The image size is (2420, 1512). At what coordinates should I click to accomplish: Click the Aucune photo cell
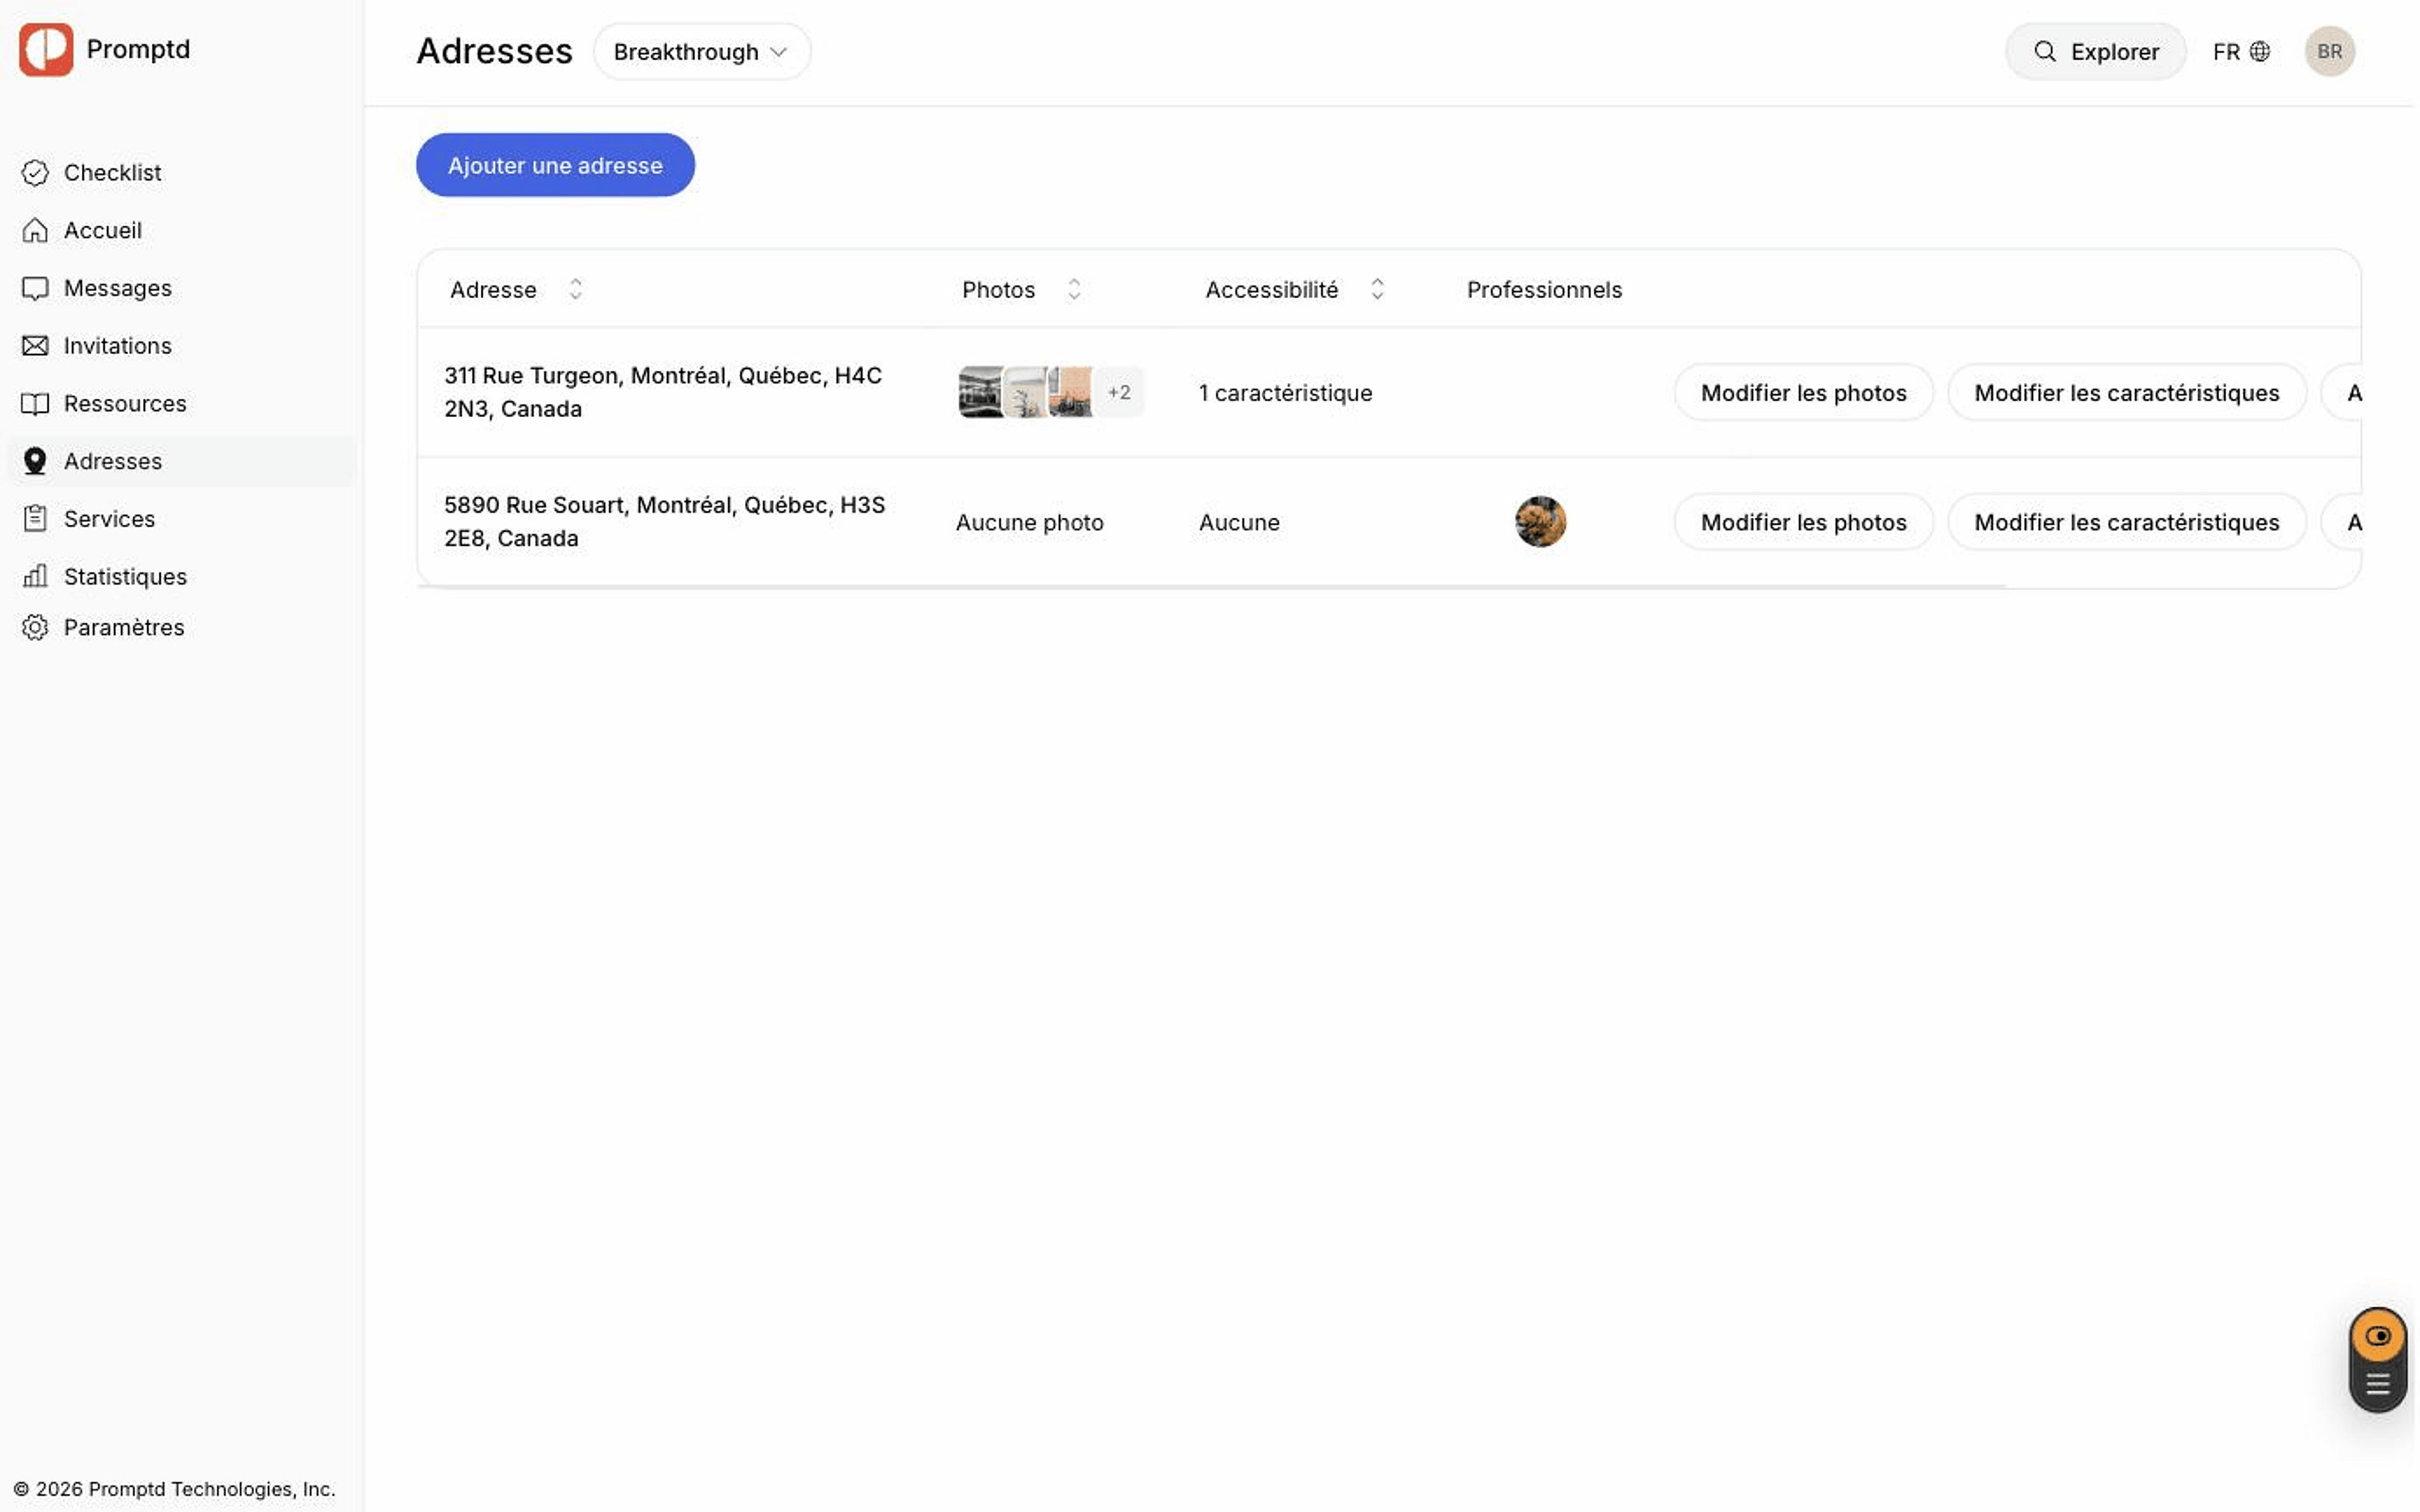click(x=1030, y=523)
